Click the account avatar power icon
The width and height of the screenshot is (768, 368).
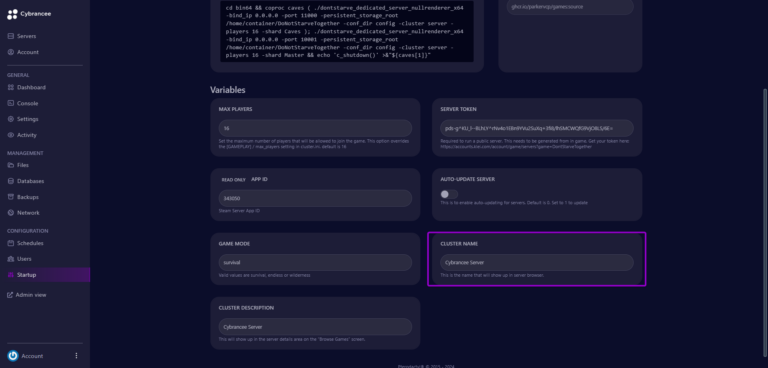point(13,356)
